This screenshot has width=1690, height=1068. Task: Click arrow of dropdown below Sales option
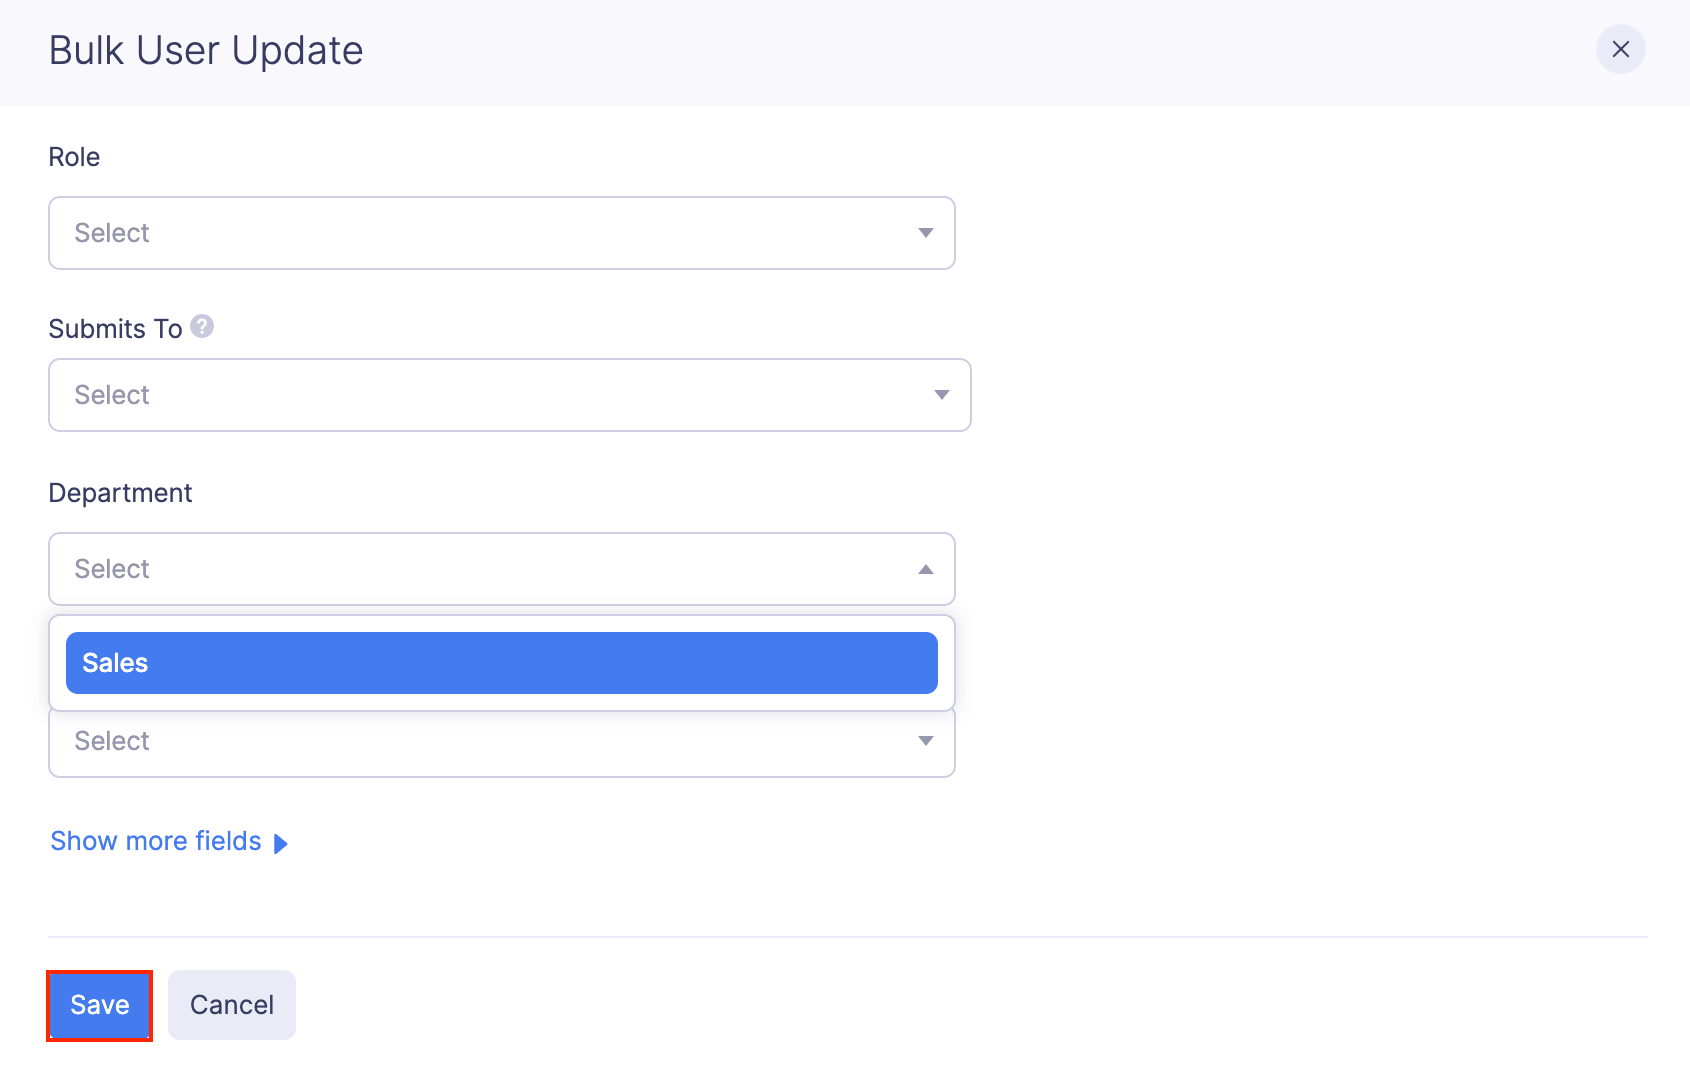[925, 741]
